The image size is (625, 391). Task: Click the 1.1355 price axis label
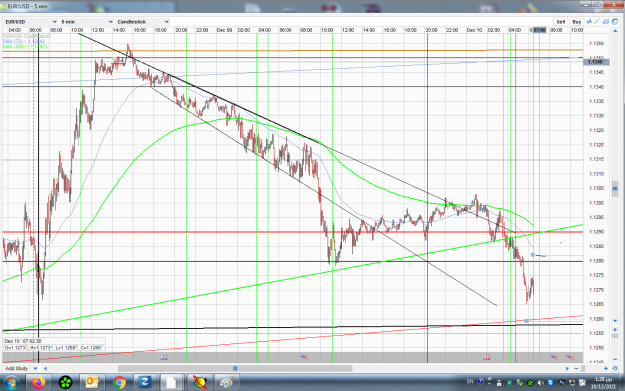coord(596,43)
